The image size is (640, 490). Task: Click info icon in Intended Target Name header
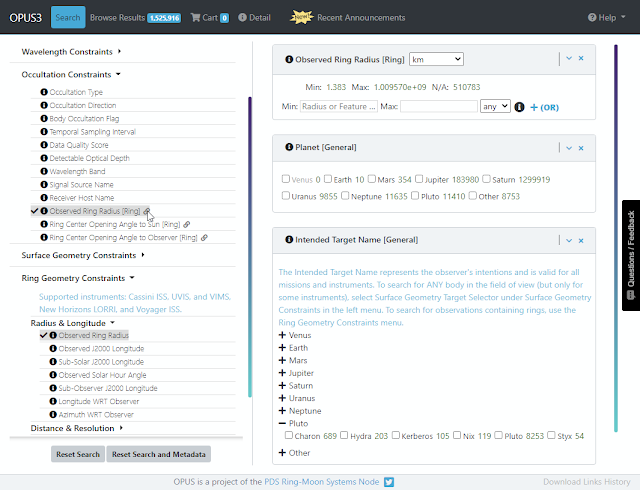(x=289, y=239)
